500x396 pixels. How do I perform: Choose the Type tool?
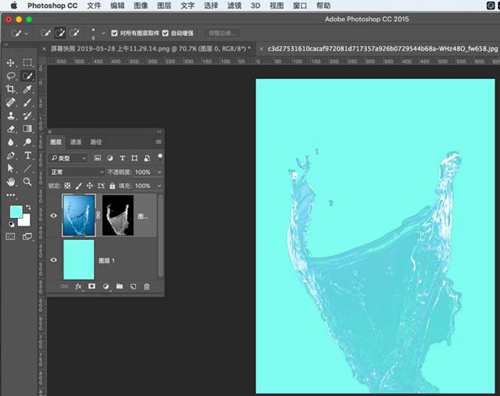pos(28,155)
